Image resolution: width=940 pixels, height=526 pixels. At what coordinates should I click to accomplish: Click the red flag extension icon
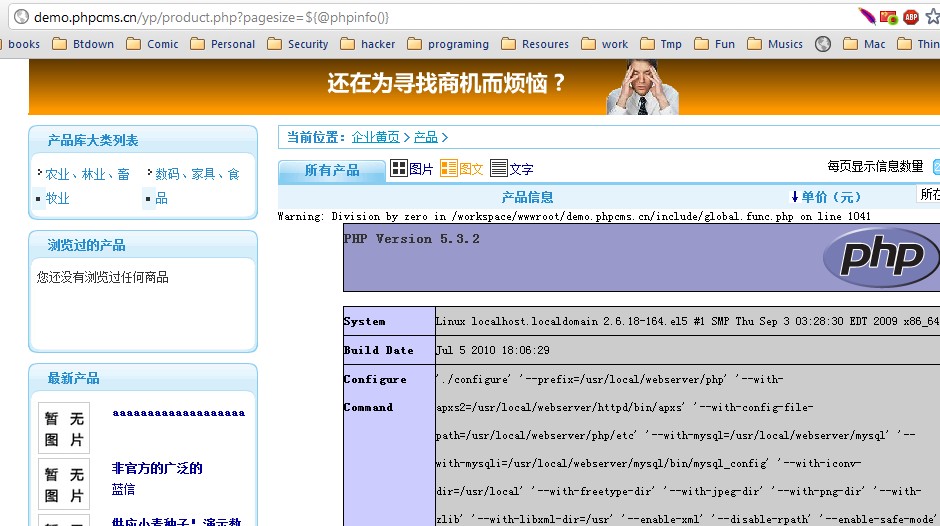pos(888,17)
